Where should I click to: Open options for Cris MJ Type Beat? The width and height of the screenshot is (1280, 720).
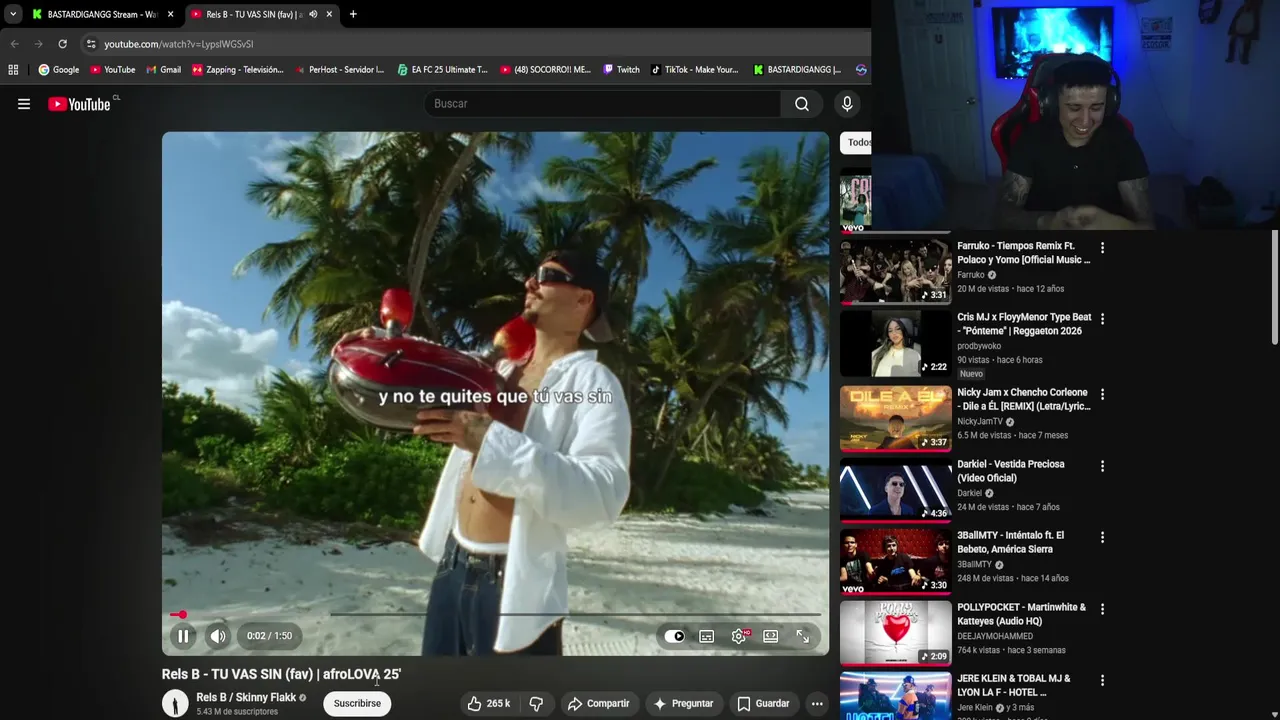[x=1102, y=319]
